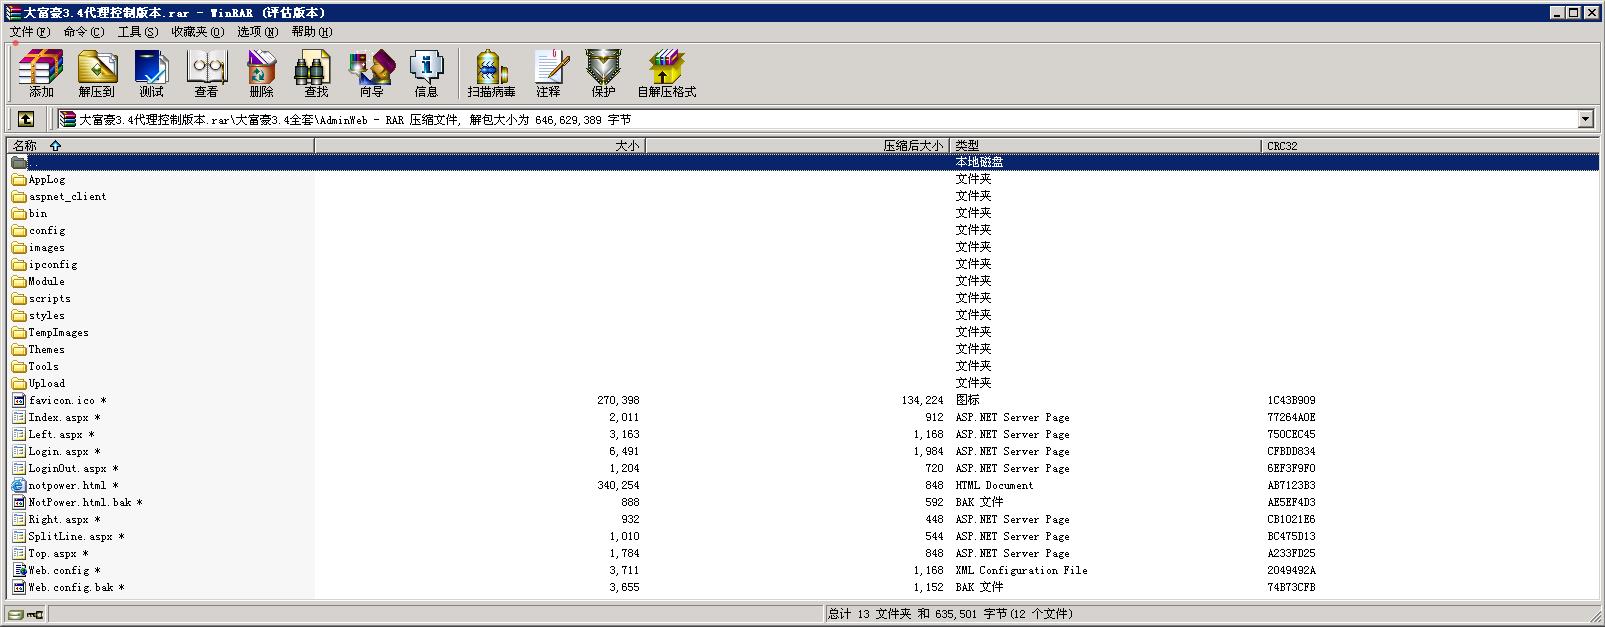Open the Find (查找) binoculars tool

click(316, 73)
